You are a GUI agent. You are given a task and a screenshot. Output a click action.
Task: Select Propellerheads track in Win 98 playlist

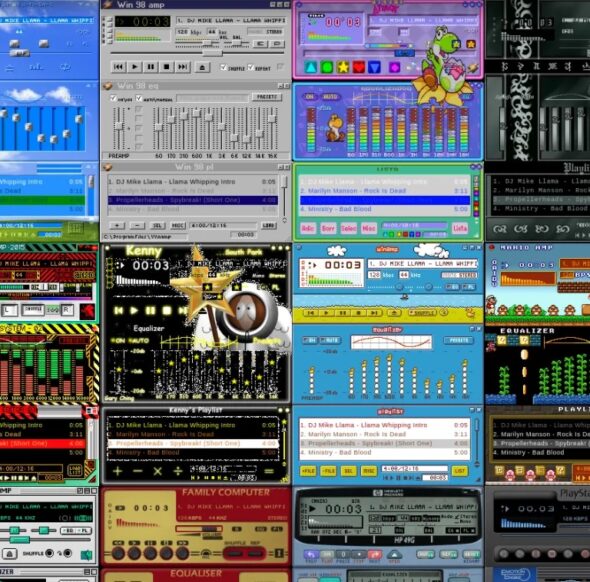coord(193,200)
